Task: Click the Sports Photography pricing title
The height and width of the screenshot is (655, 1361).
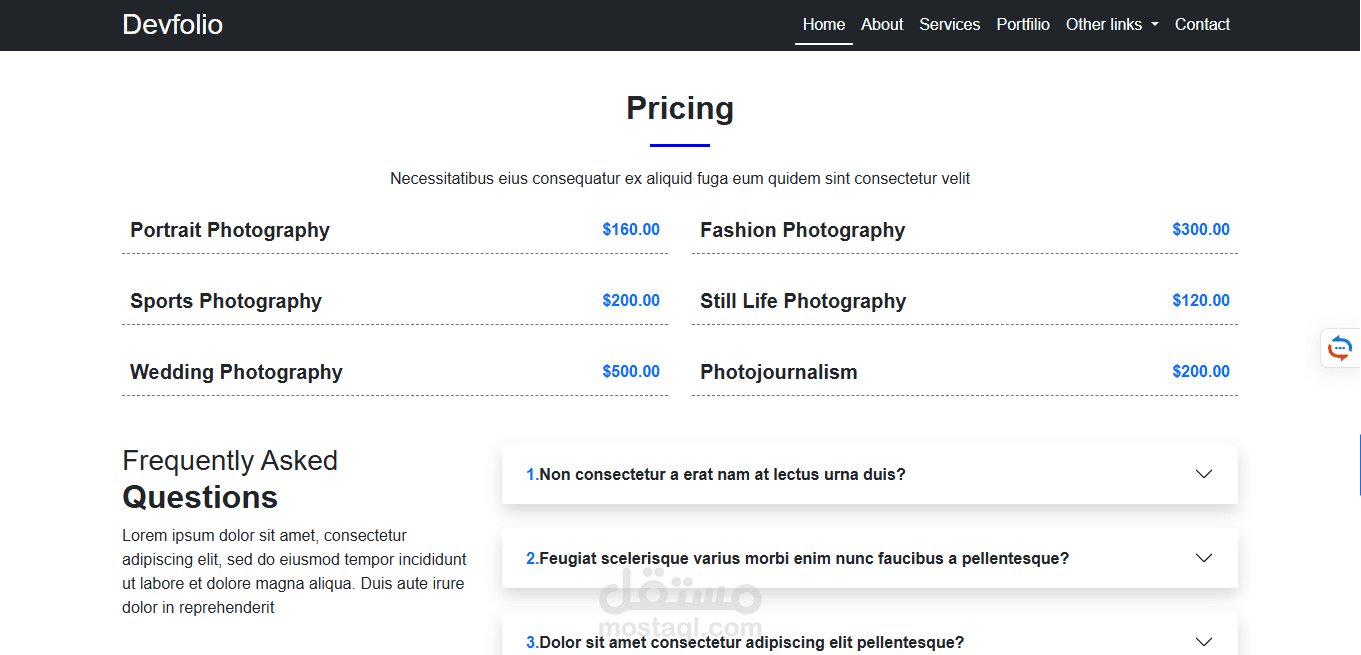Action: [226, 301]
